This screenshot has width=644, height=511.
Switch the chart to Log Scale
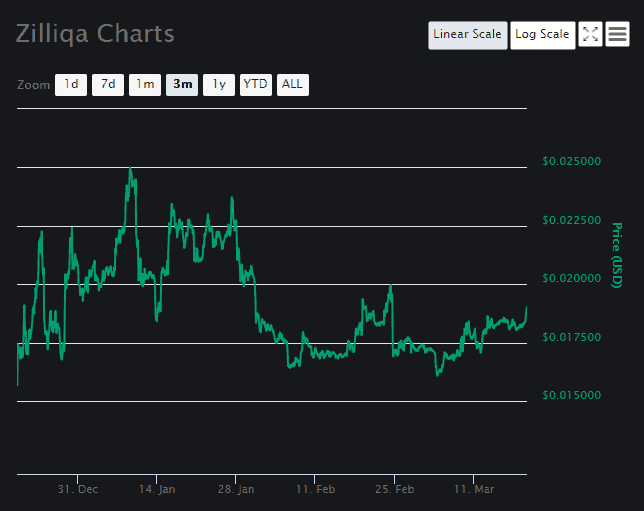543,35
